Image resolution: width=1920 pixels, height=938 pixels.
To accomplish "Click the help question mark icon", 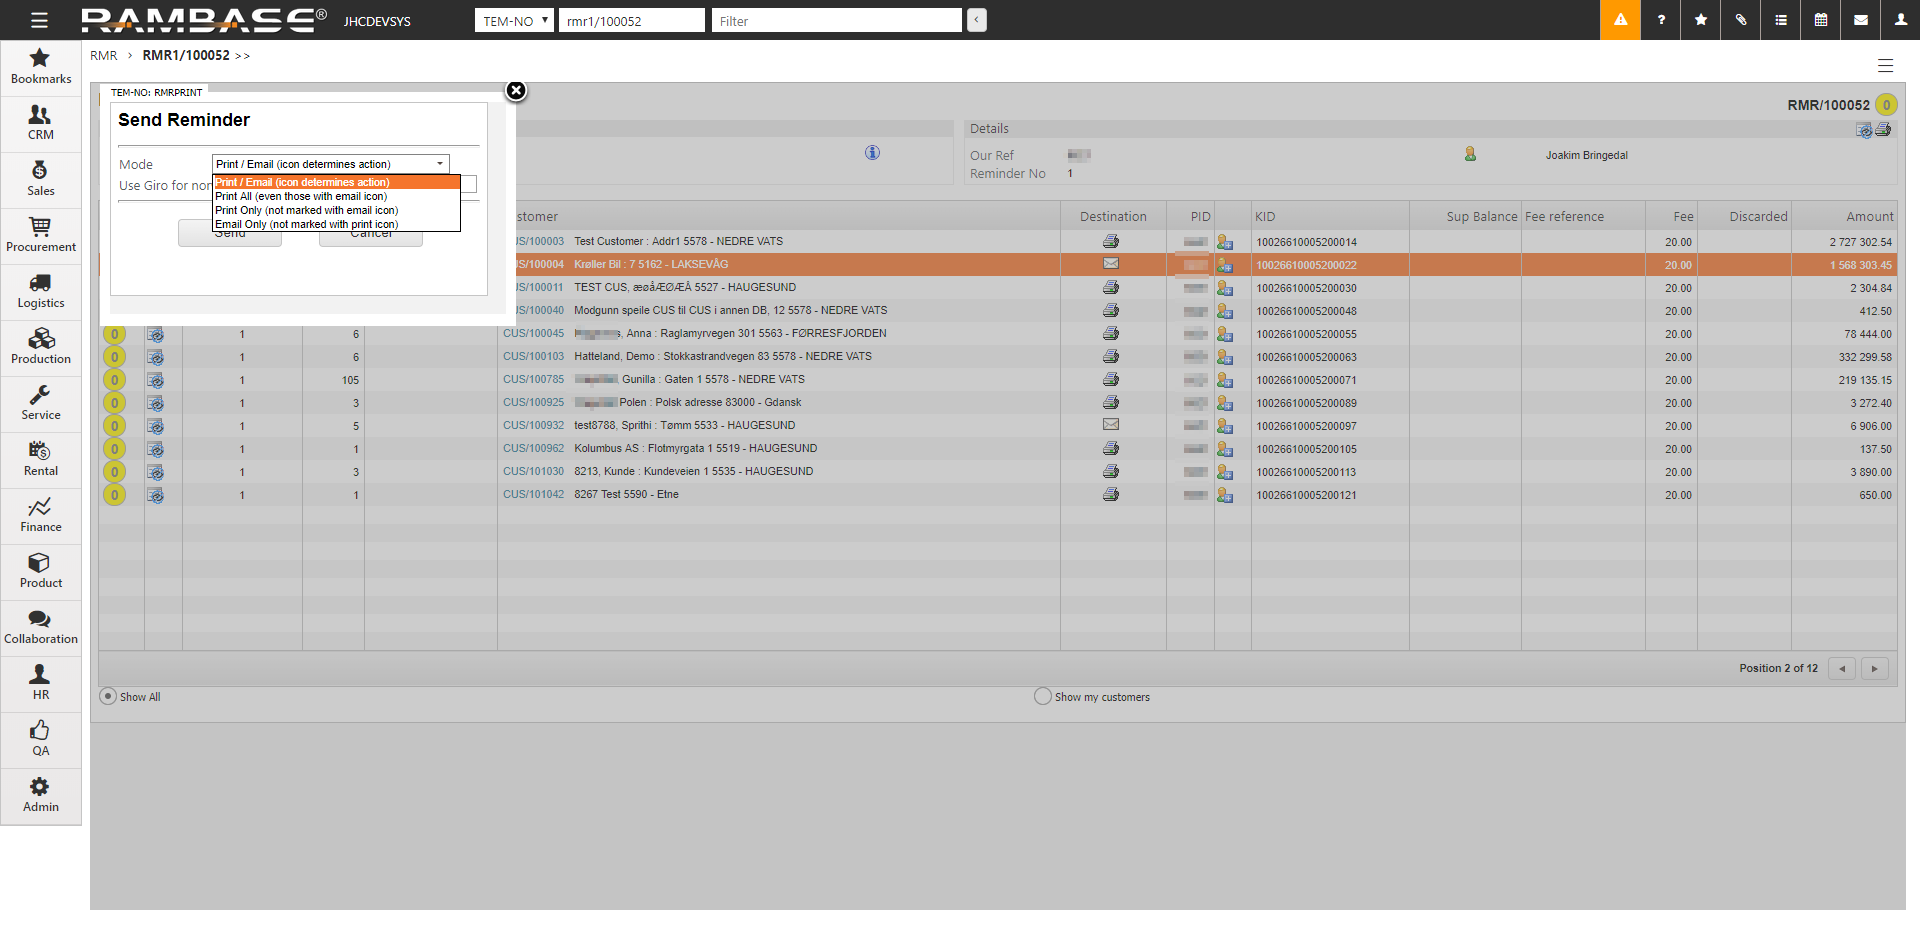I will pos(1661,20).
